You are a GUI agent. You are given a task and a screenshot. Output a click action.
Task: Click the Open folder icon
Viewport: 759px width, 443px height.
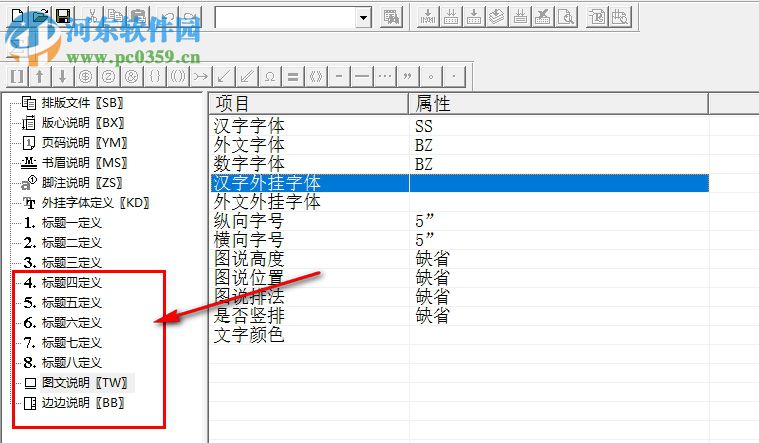40,16
